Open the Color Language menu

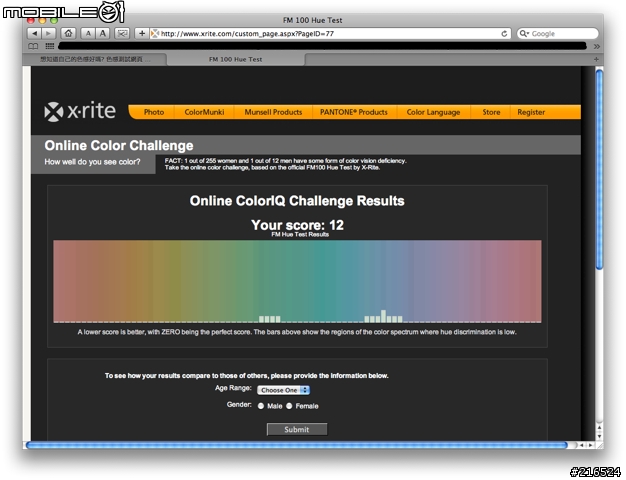433,112
